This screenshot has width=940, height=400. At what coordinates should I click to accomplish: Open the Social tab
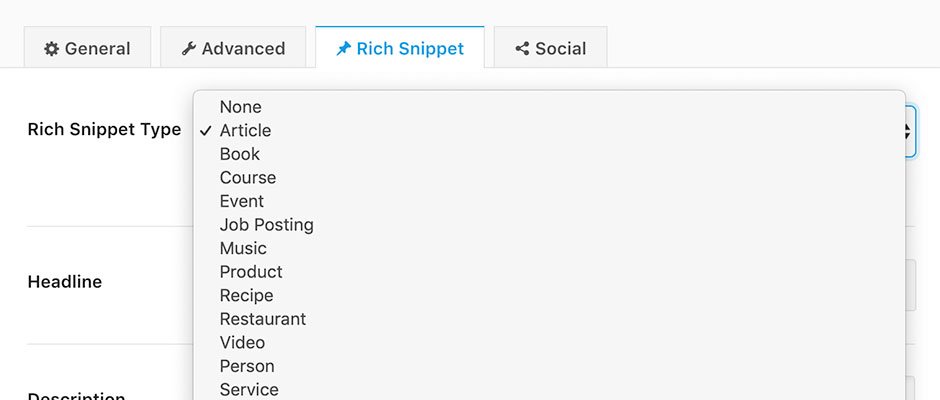550,48
